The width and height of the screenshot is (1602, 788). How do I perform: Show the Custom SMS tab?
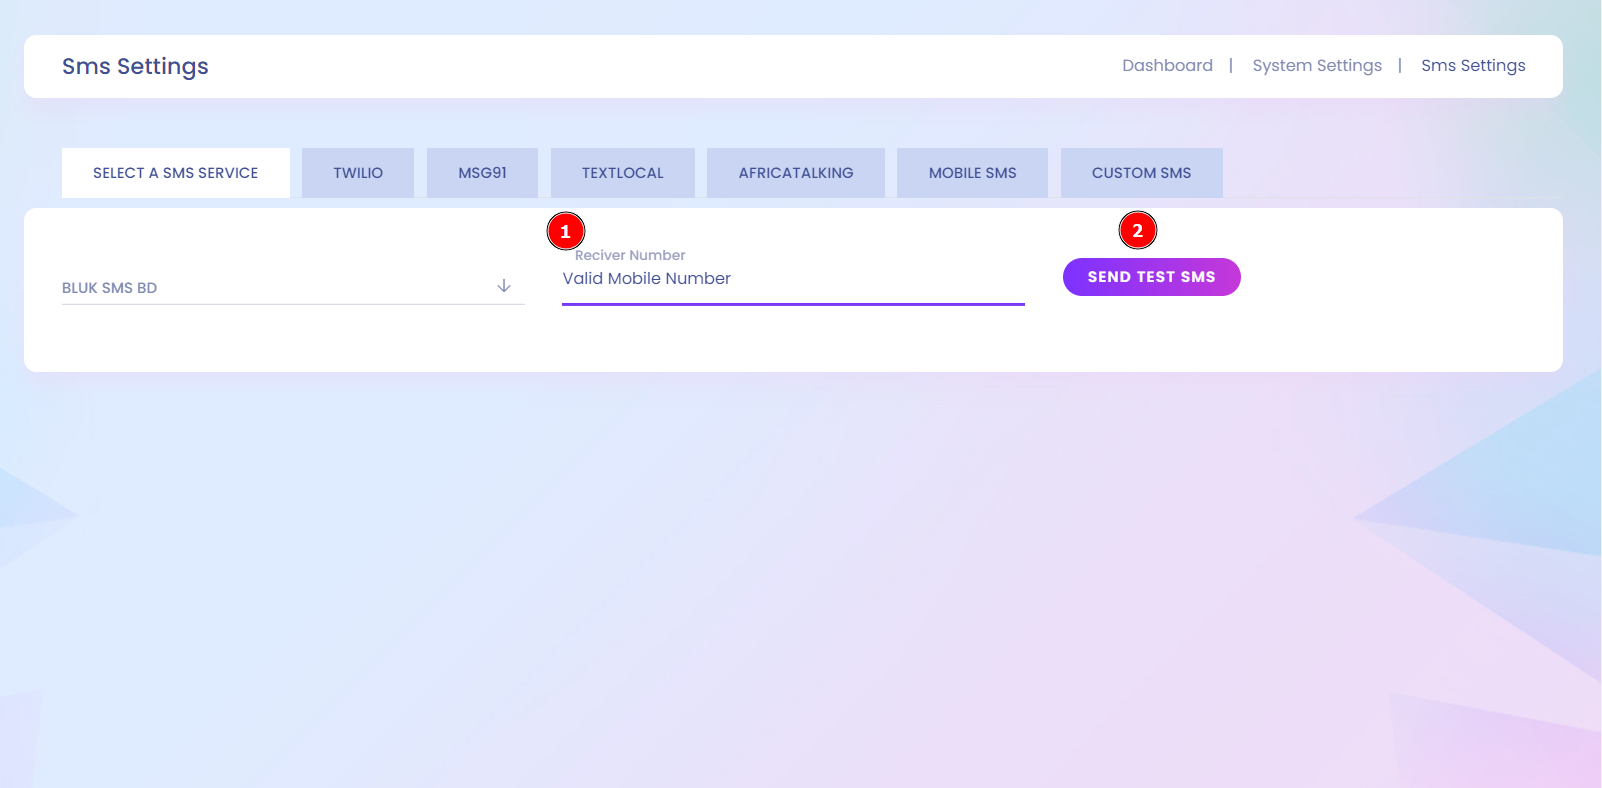pyautogui.click(x=1141, y=173)
